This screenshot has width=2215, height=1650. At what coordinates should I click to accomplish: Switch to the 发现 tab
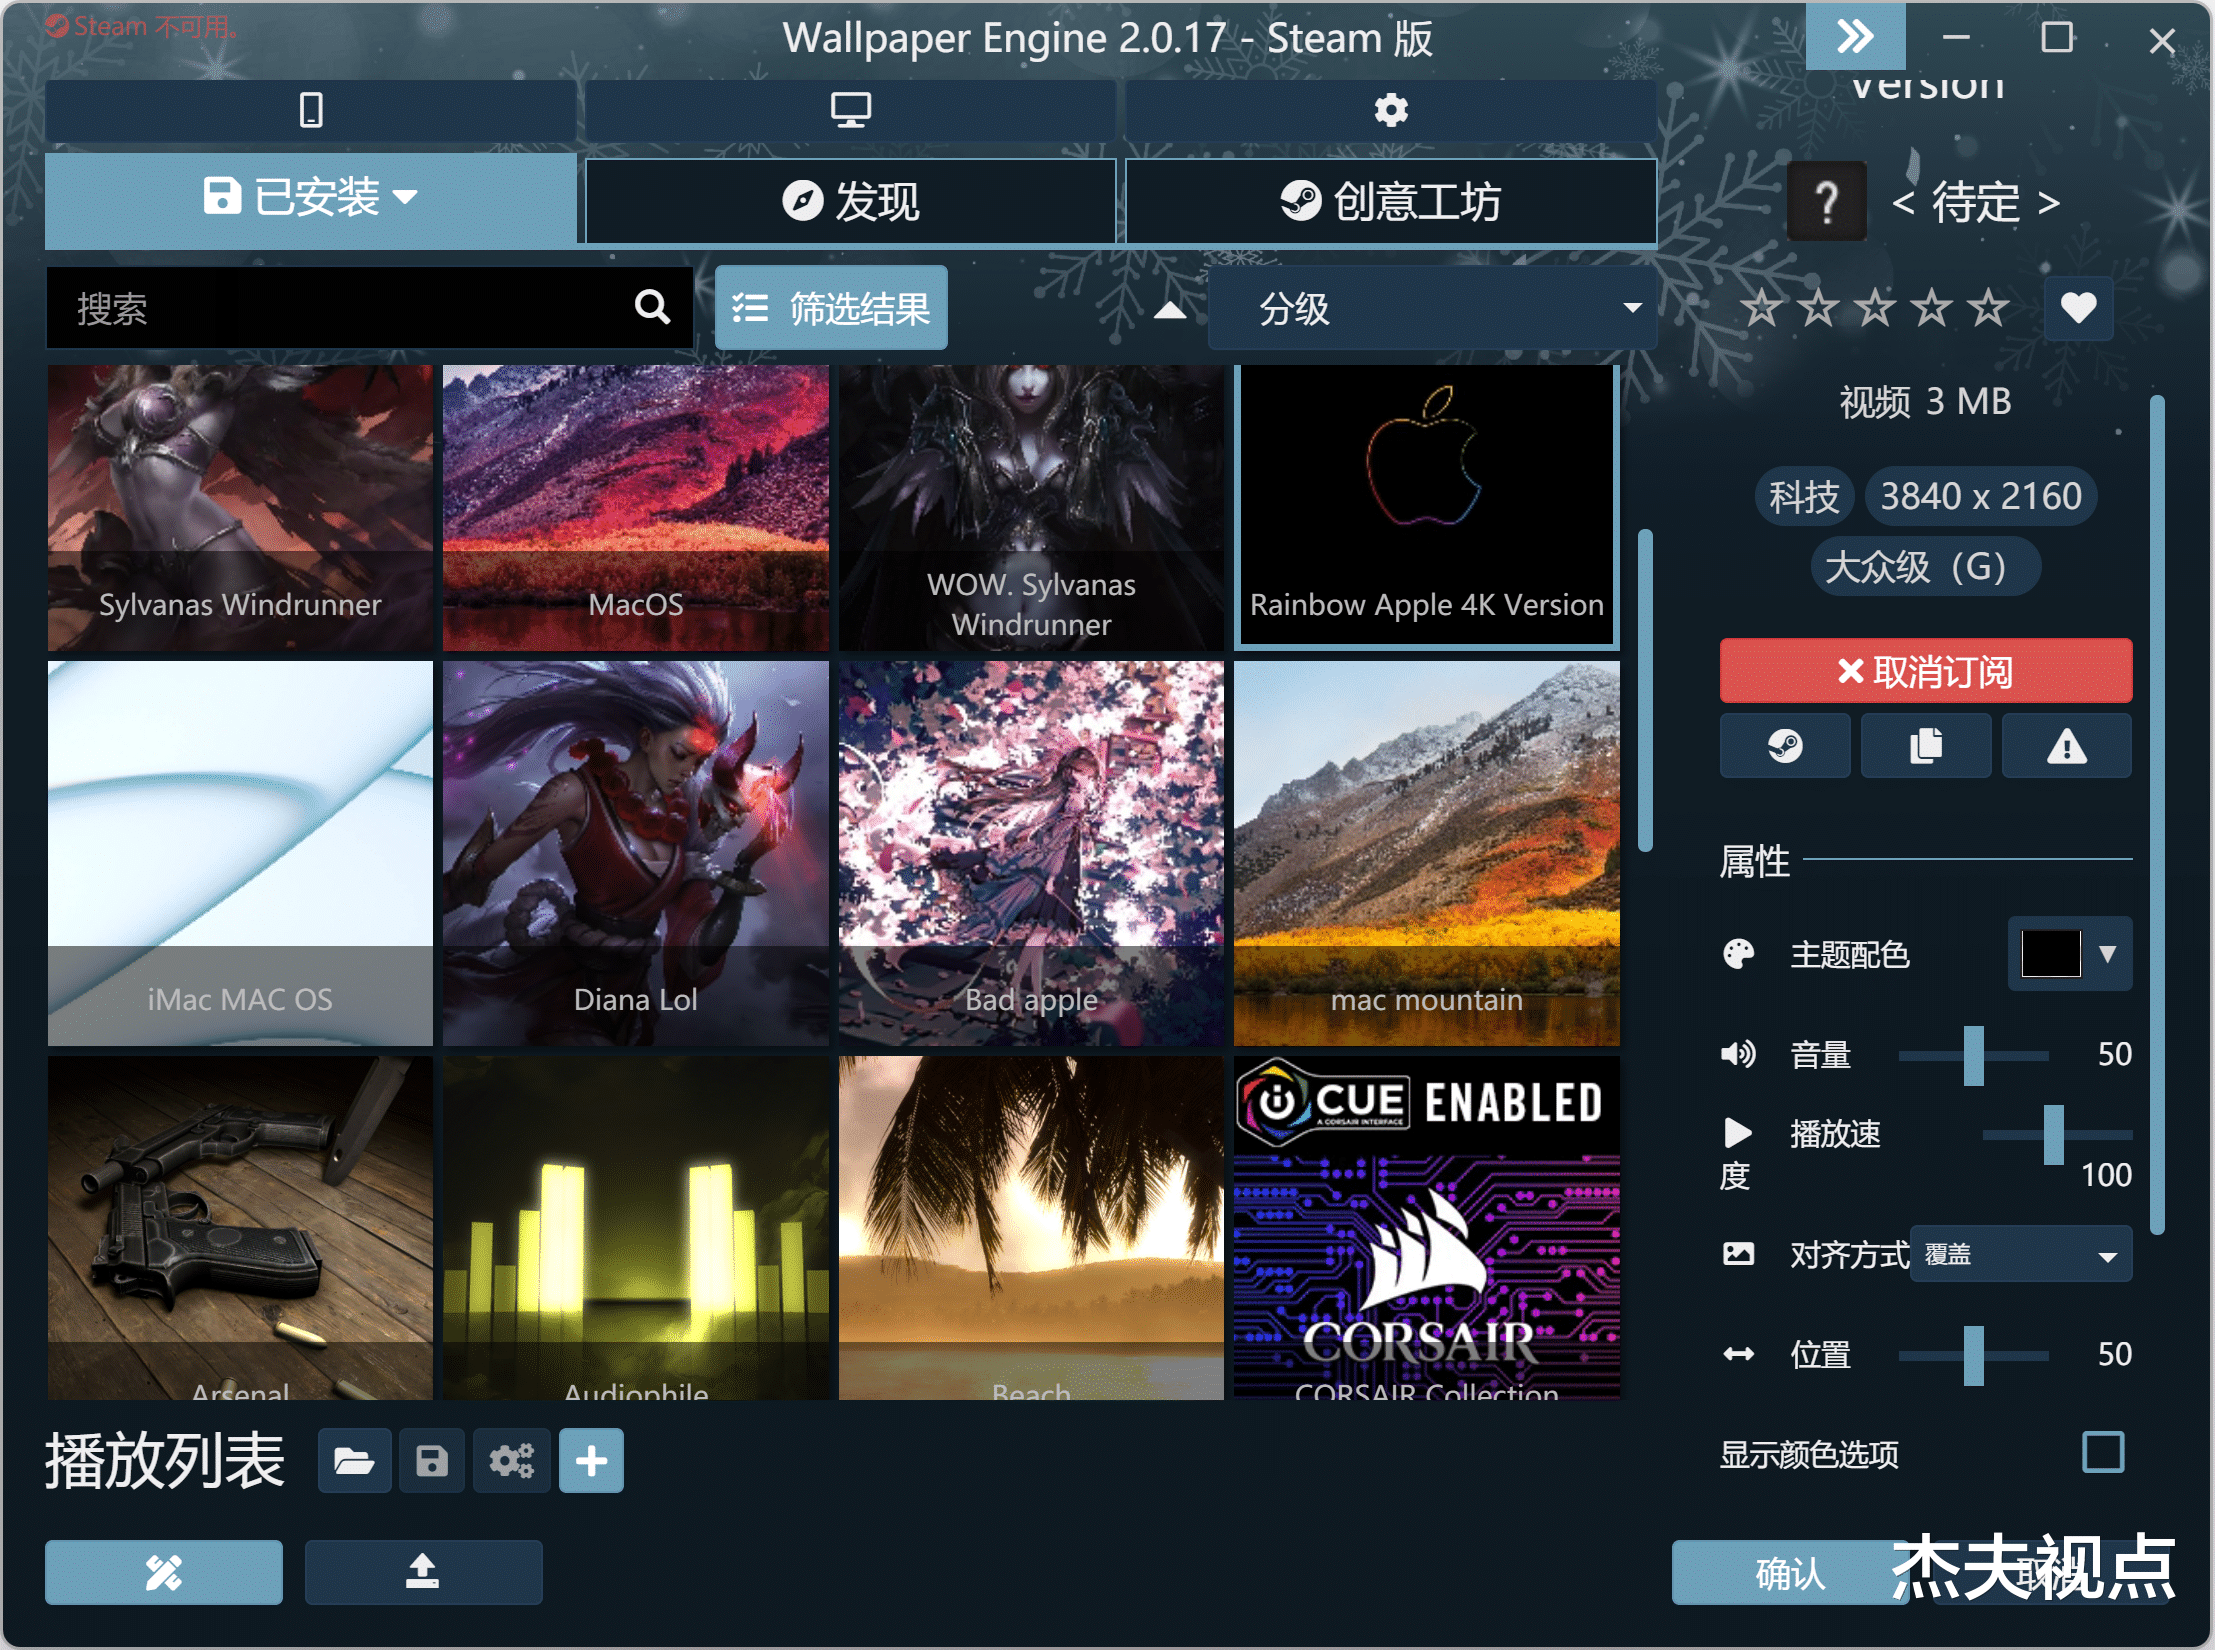click(850, 201)
